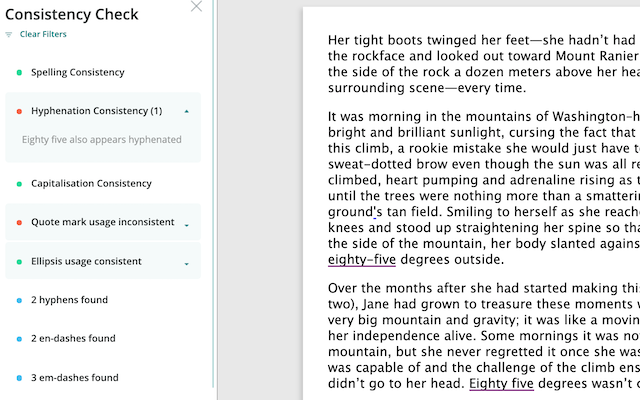Click blue dot beside 2 en-dashes found
Screen dimensions: 640x400
[x=19, y=339]
